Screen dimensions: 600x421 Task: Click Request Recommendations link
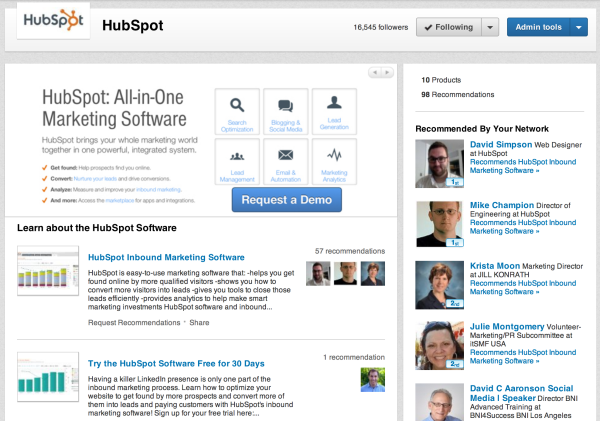click(134, 323)
